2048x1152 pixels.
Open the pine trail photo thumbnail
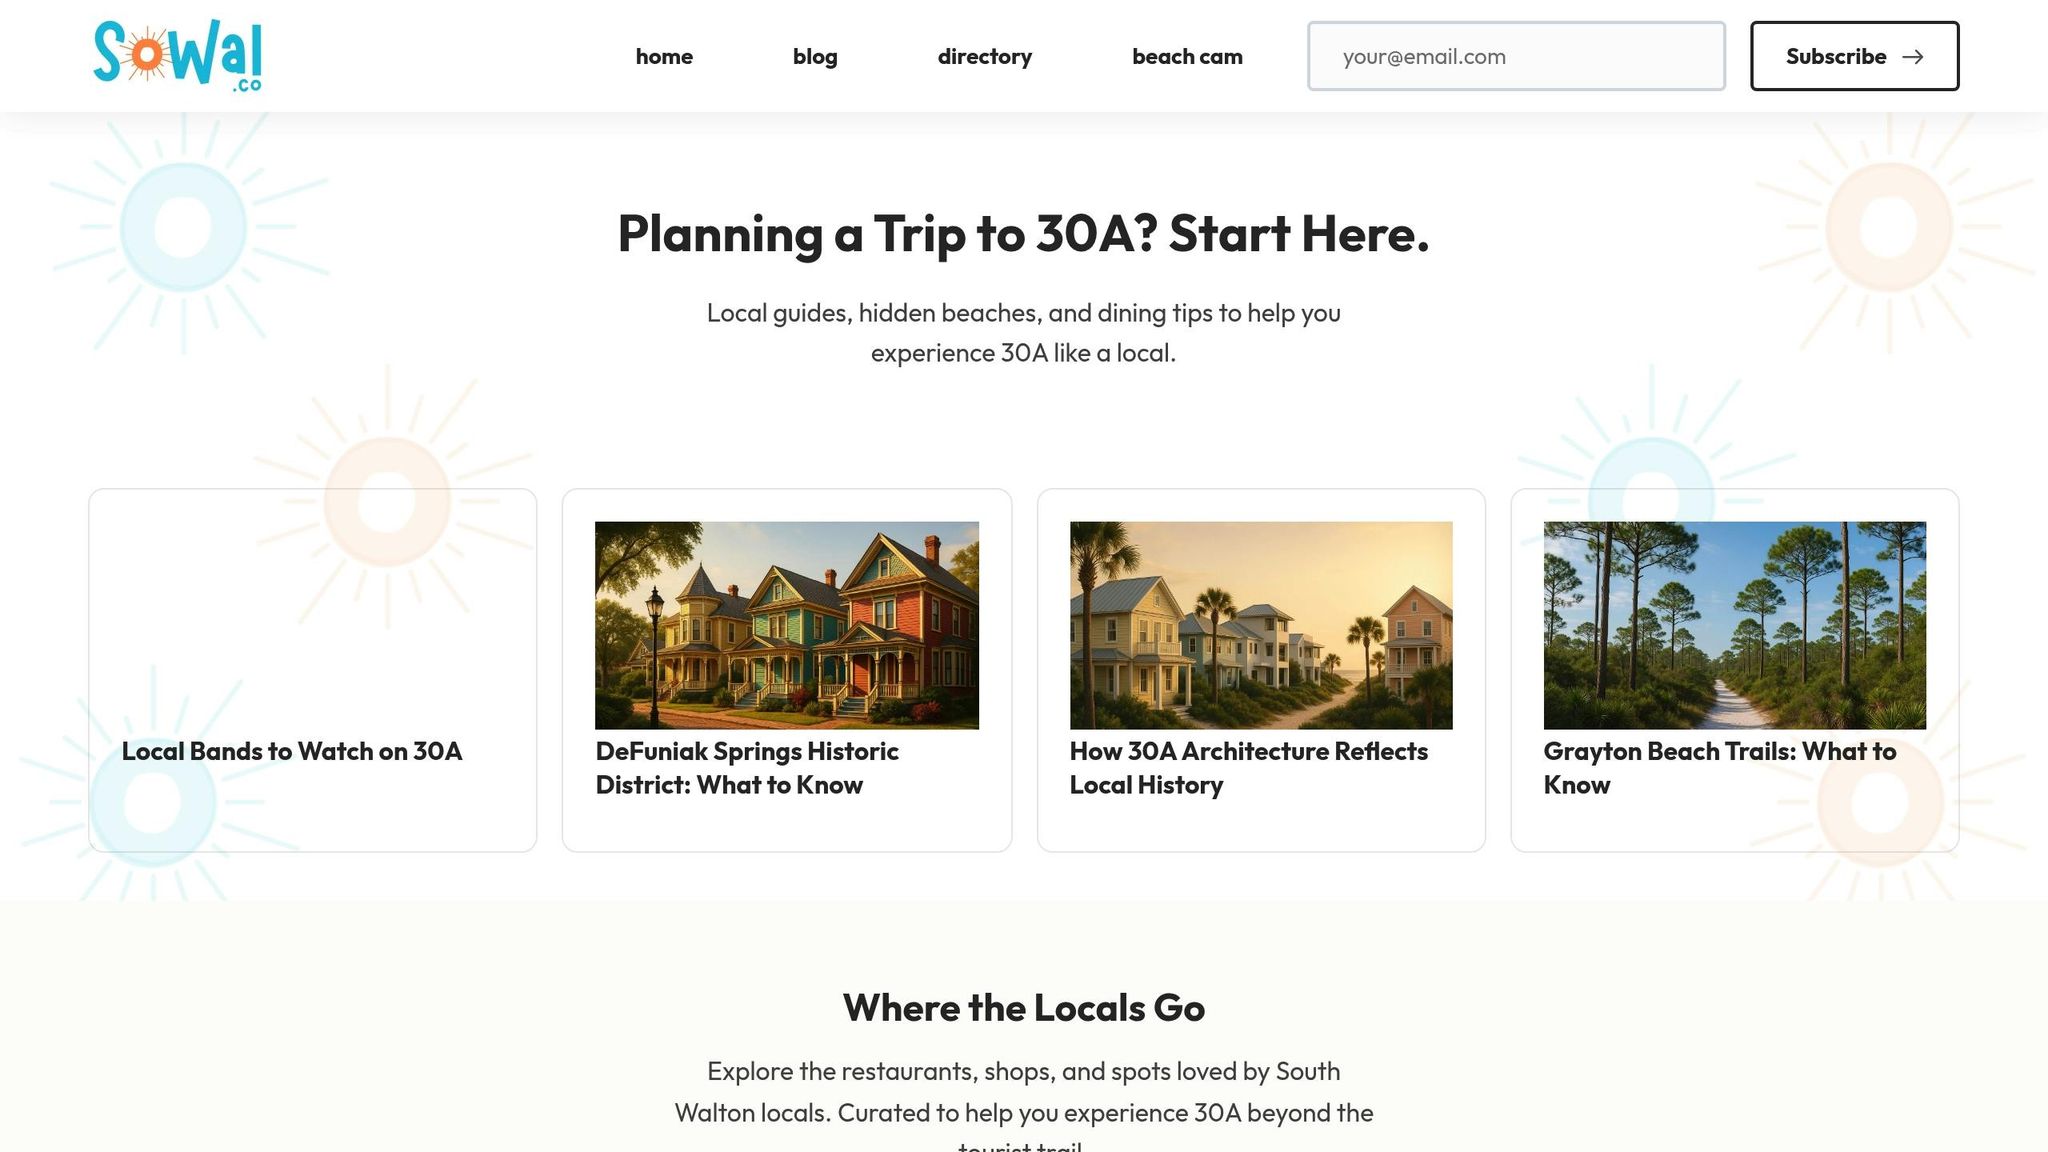[1734, 625]
